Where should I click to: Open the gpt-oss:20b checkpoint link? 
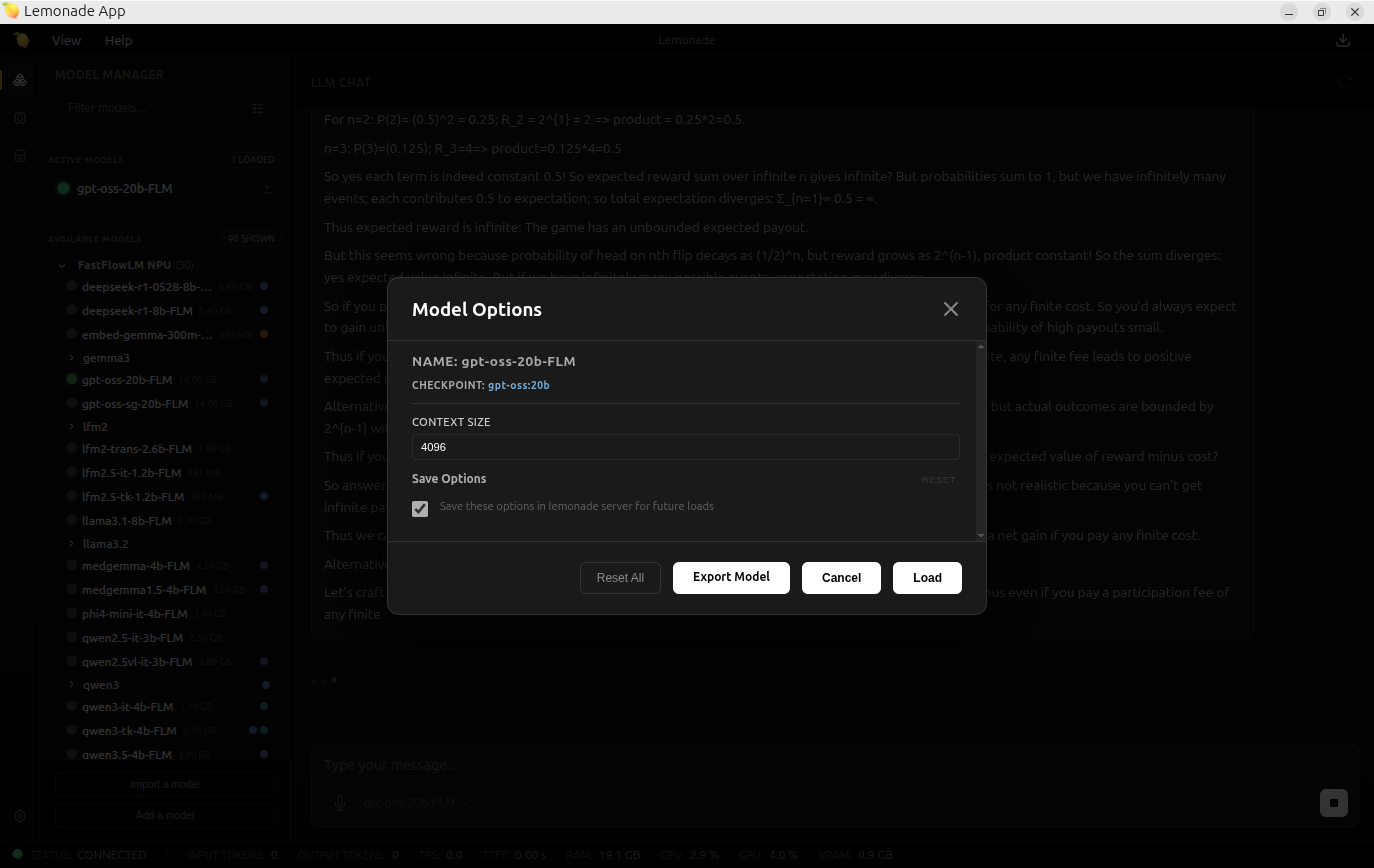(x=519, y=385)
